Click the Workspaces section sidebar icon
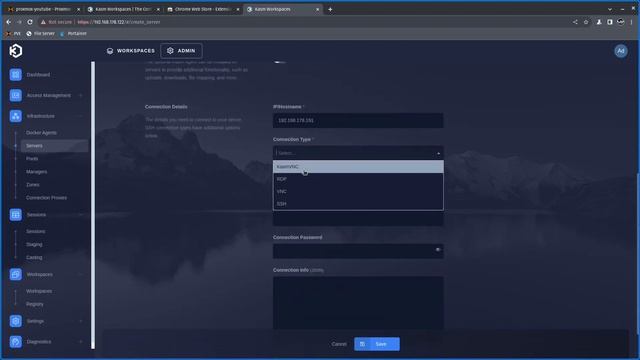This screenshot has width=640, height=360. tap(16, 274)
